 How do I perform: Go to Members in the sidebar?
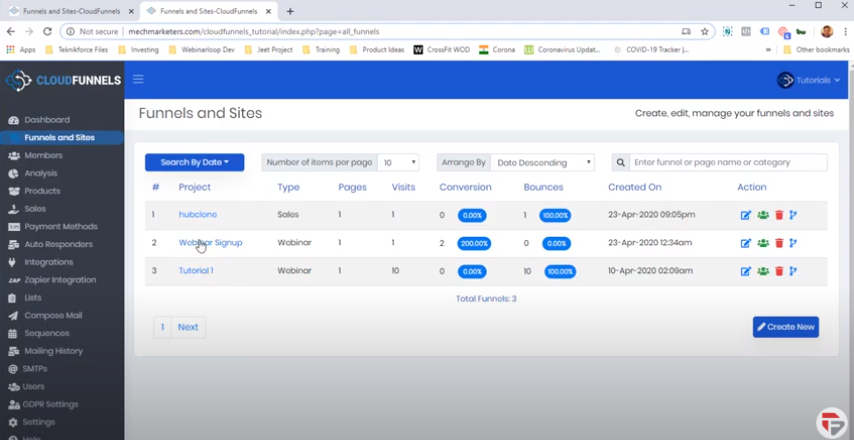43,156
